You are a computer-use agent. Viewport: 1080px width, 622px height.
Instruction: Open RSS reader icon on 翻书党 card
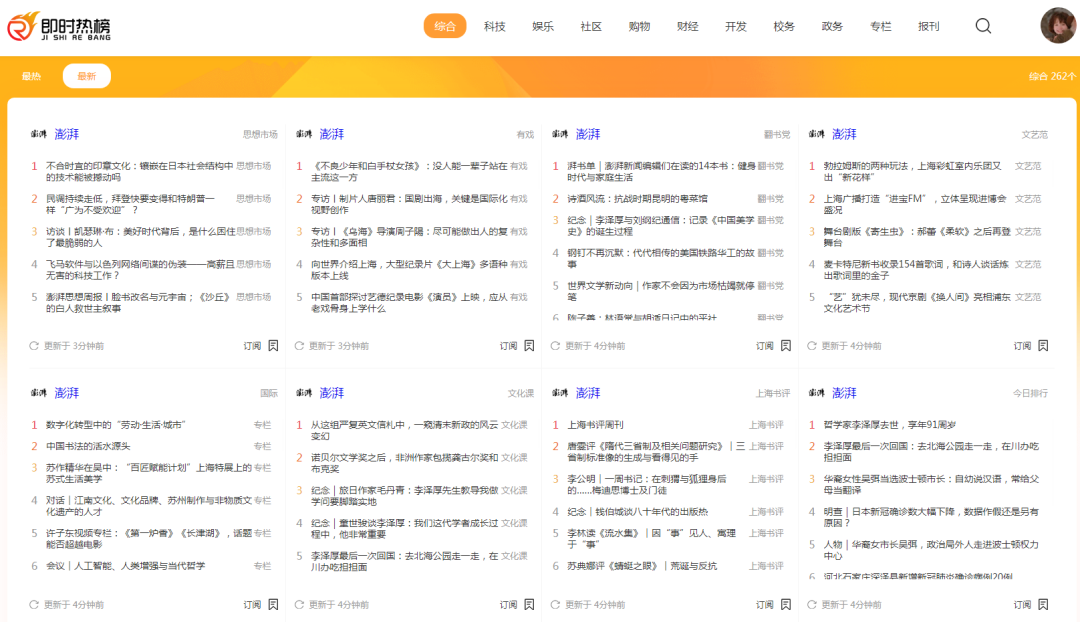click(788, 344)
